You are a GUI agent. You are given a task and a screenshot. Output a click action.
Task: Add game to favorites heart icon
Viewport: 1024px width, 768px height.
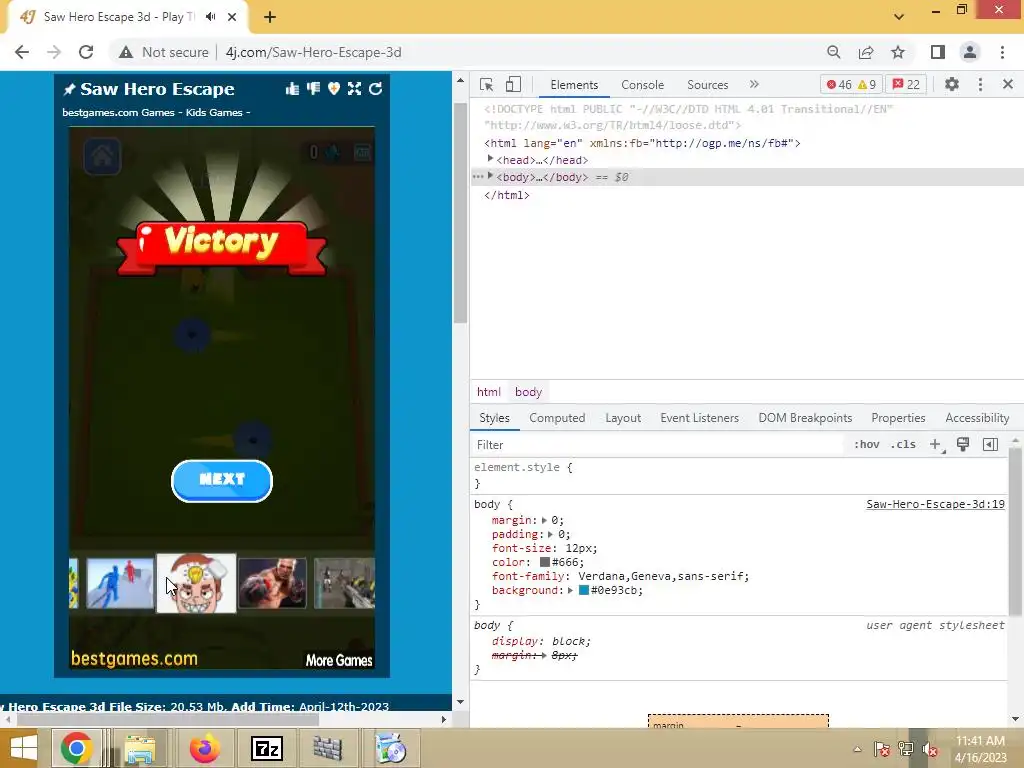click(334, 89)
